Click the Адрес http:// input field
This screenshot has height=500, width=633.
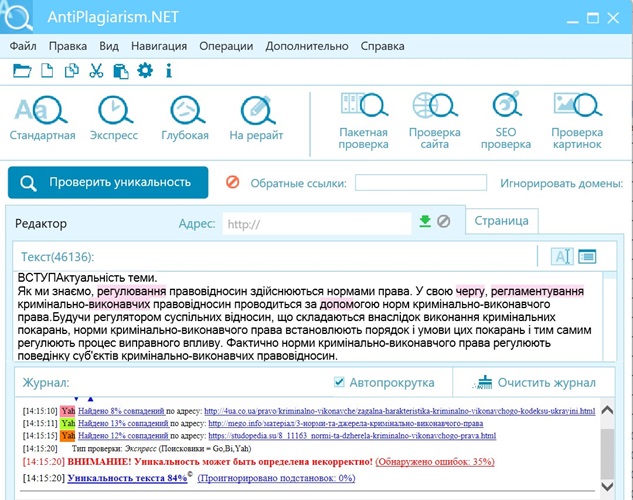click(317, 224)
